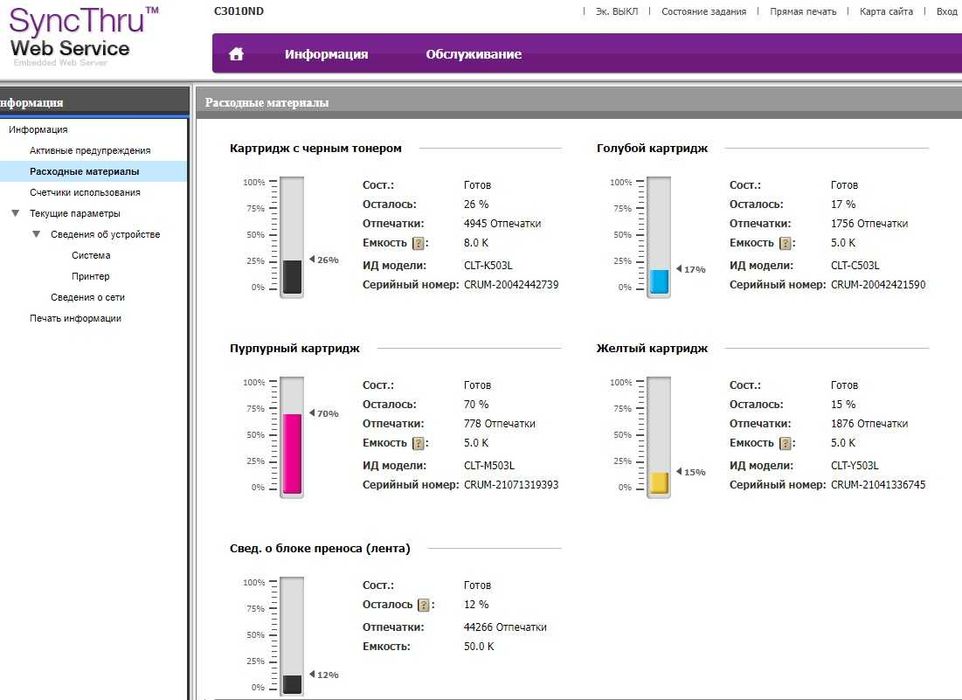Click Голубой картридж heading
The image size is (962, 700).
coord(652,148)
